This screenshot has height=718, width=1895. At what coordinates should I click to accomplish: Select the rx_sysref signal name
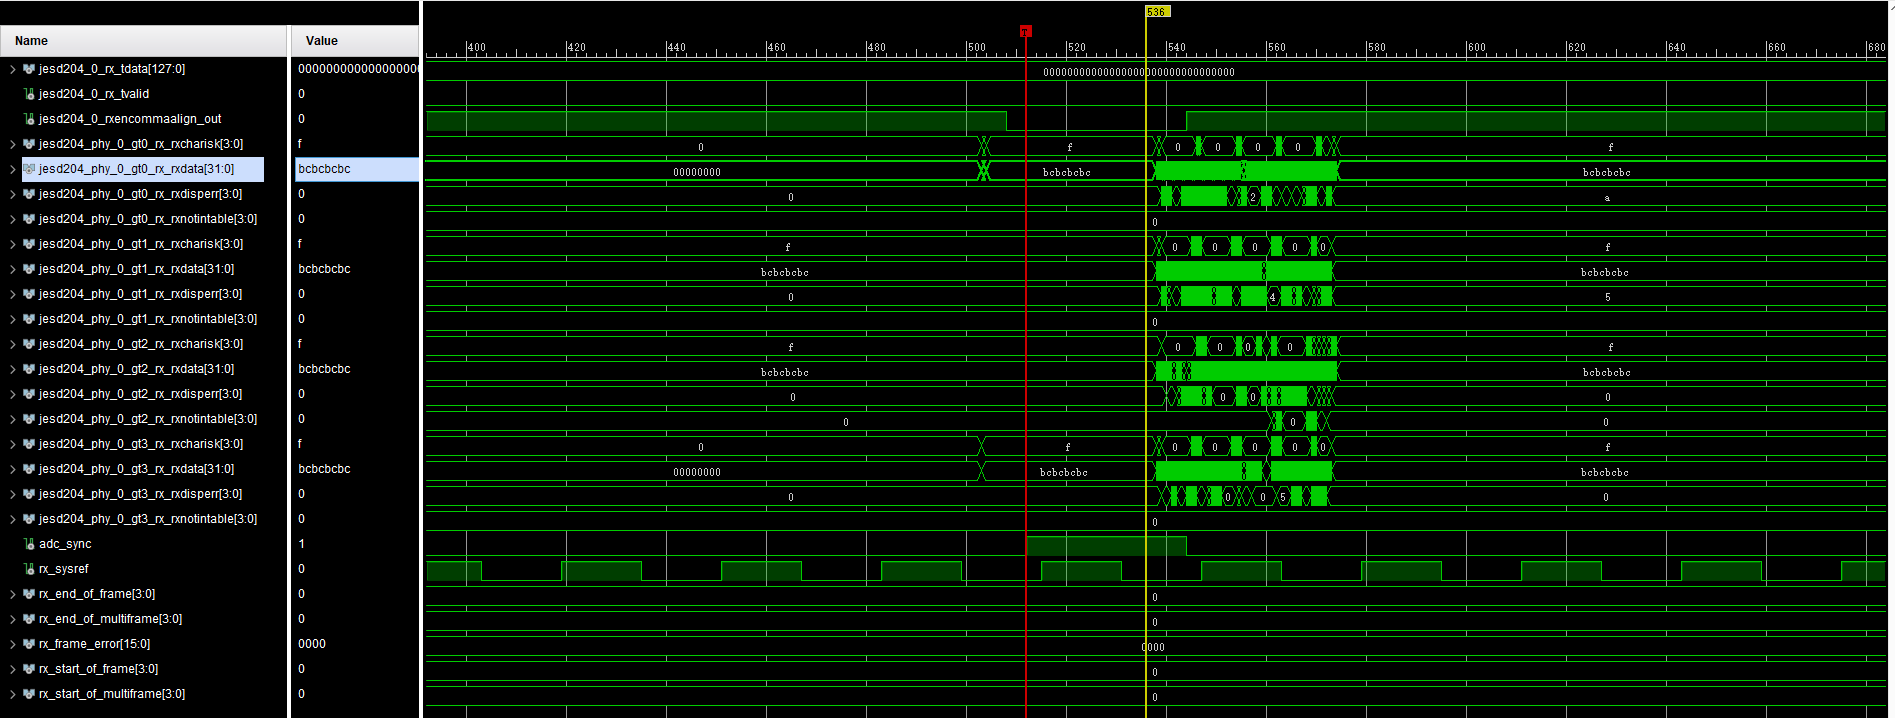coord(64,569)
